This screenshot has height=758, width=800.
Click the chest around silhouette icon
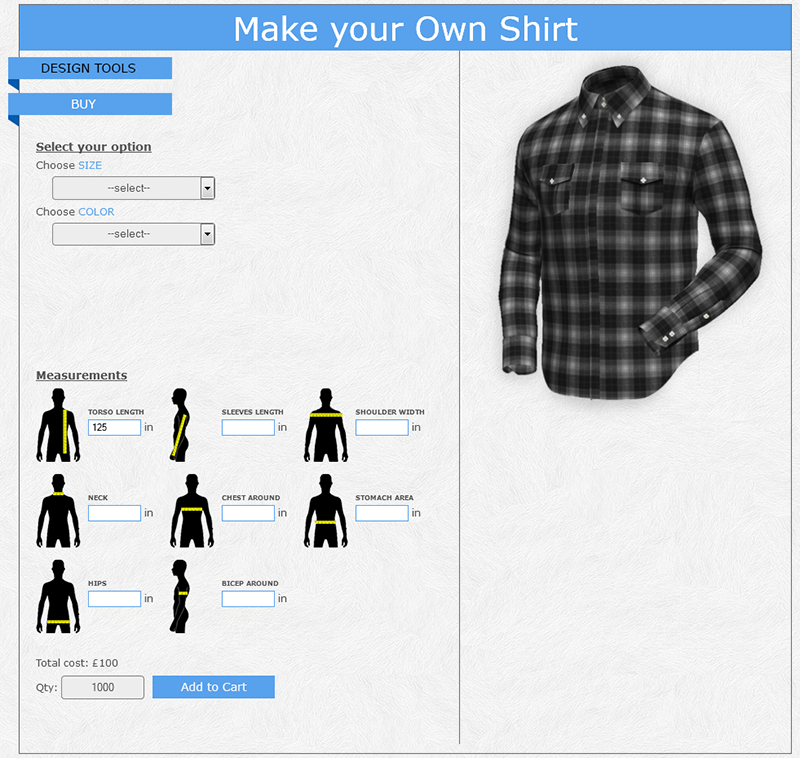pyautogui.click(x=192, y=511)
